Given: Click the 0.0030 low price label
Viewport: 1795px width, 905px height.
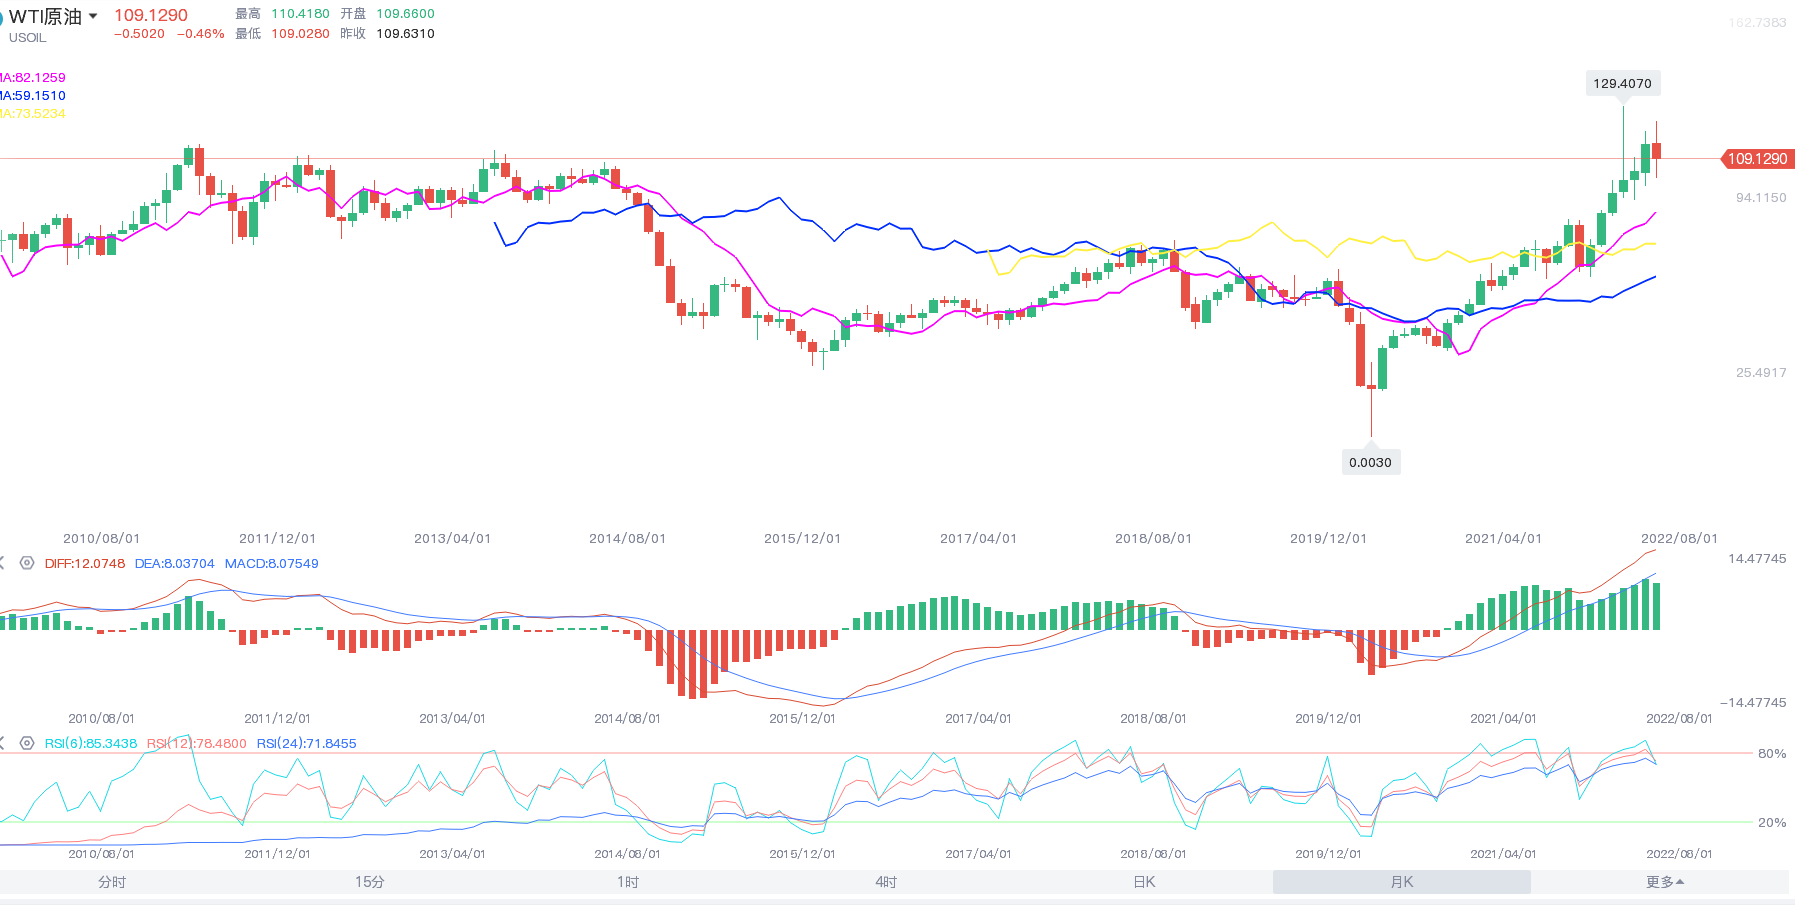Looking at the screenshot, I should (x=1370, y=462).
